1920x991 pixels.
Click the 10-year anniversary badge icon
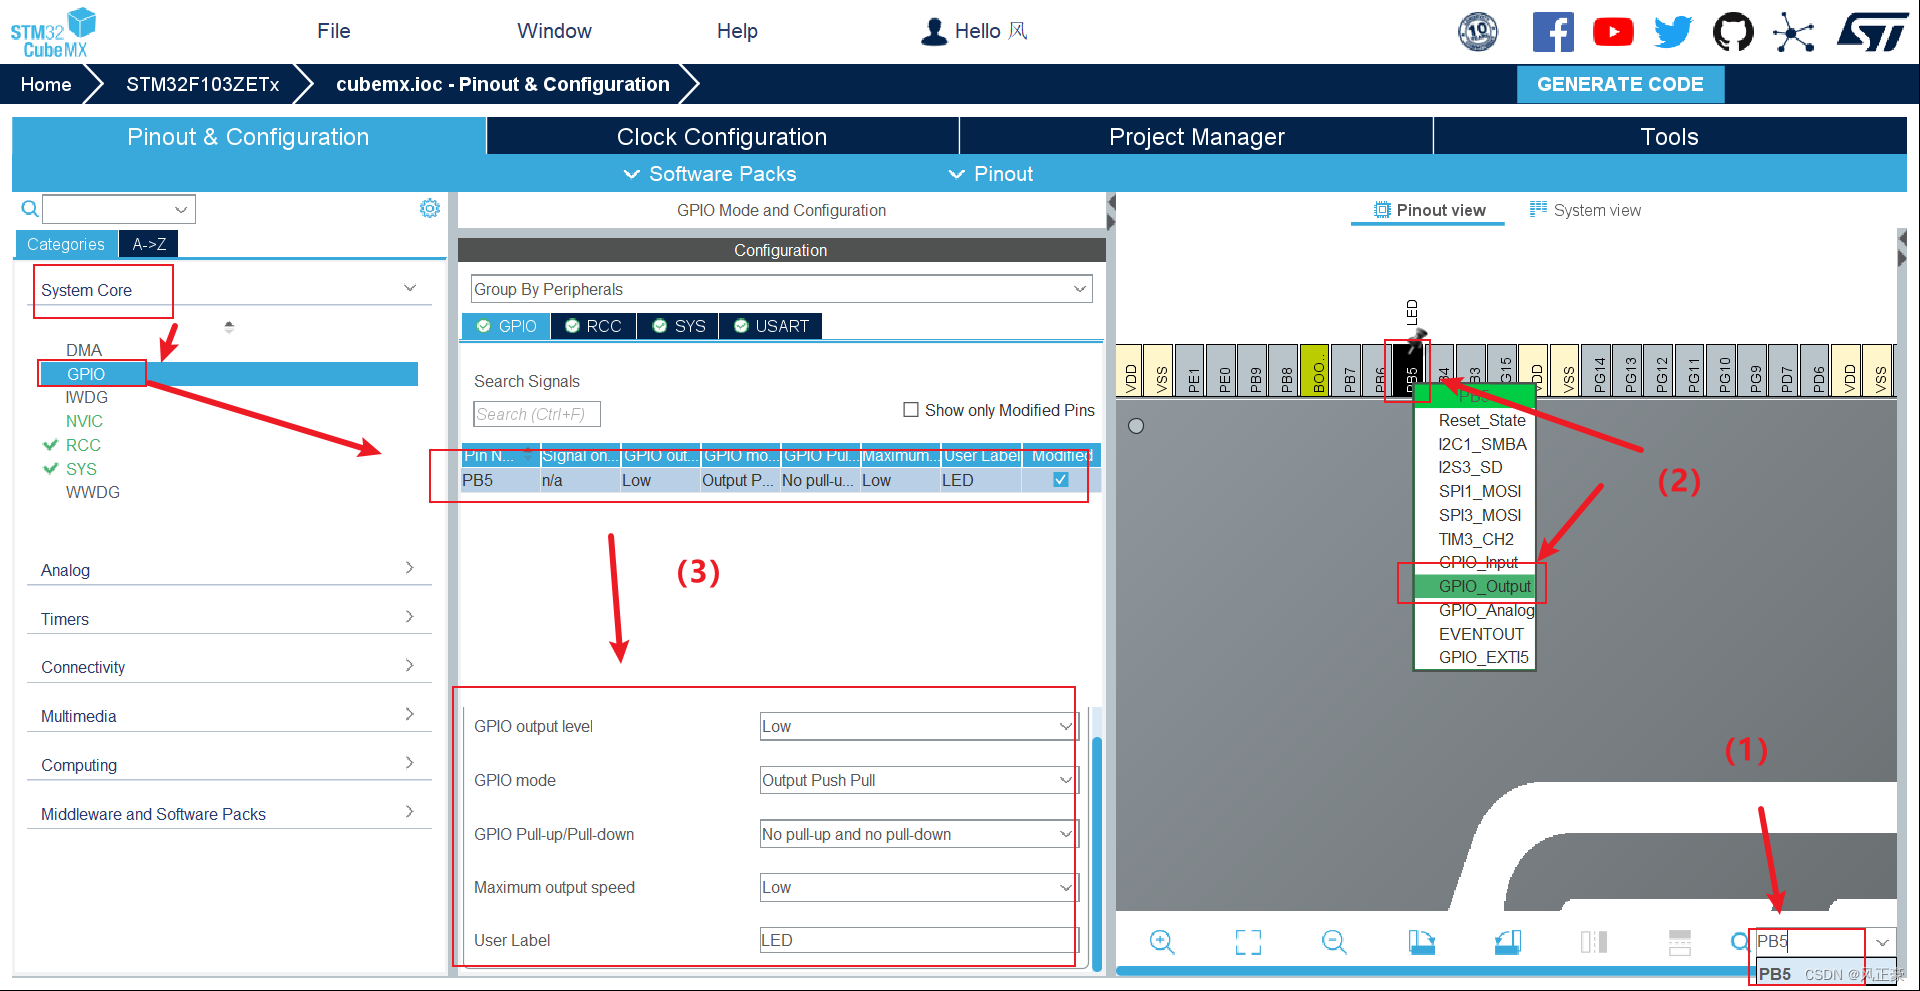click(1478, 32)
